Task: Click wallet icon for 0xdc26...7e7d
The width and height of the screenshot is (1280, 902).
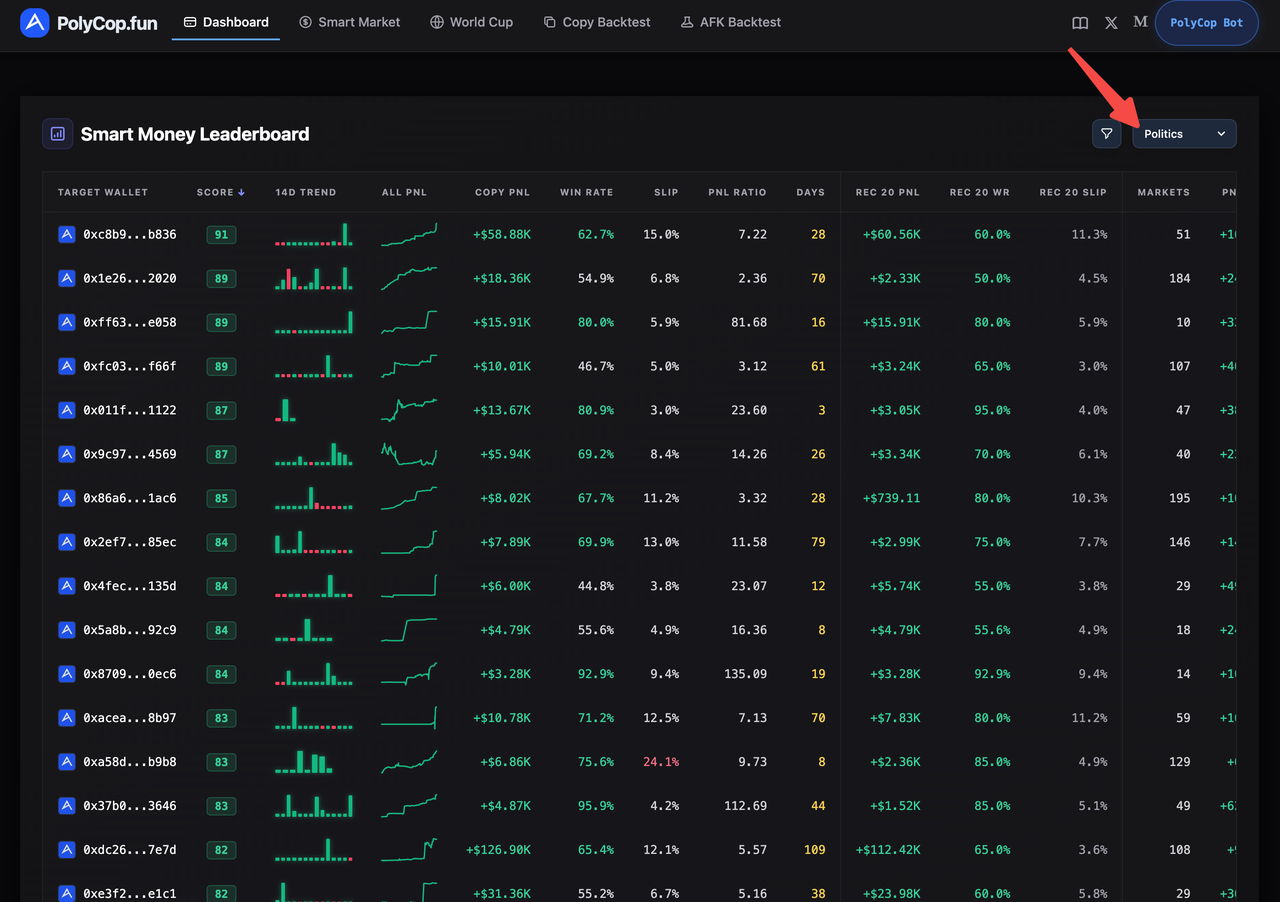Action: coord(67,850)
